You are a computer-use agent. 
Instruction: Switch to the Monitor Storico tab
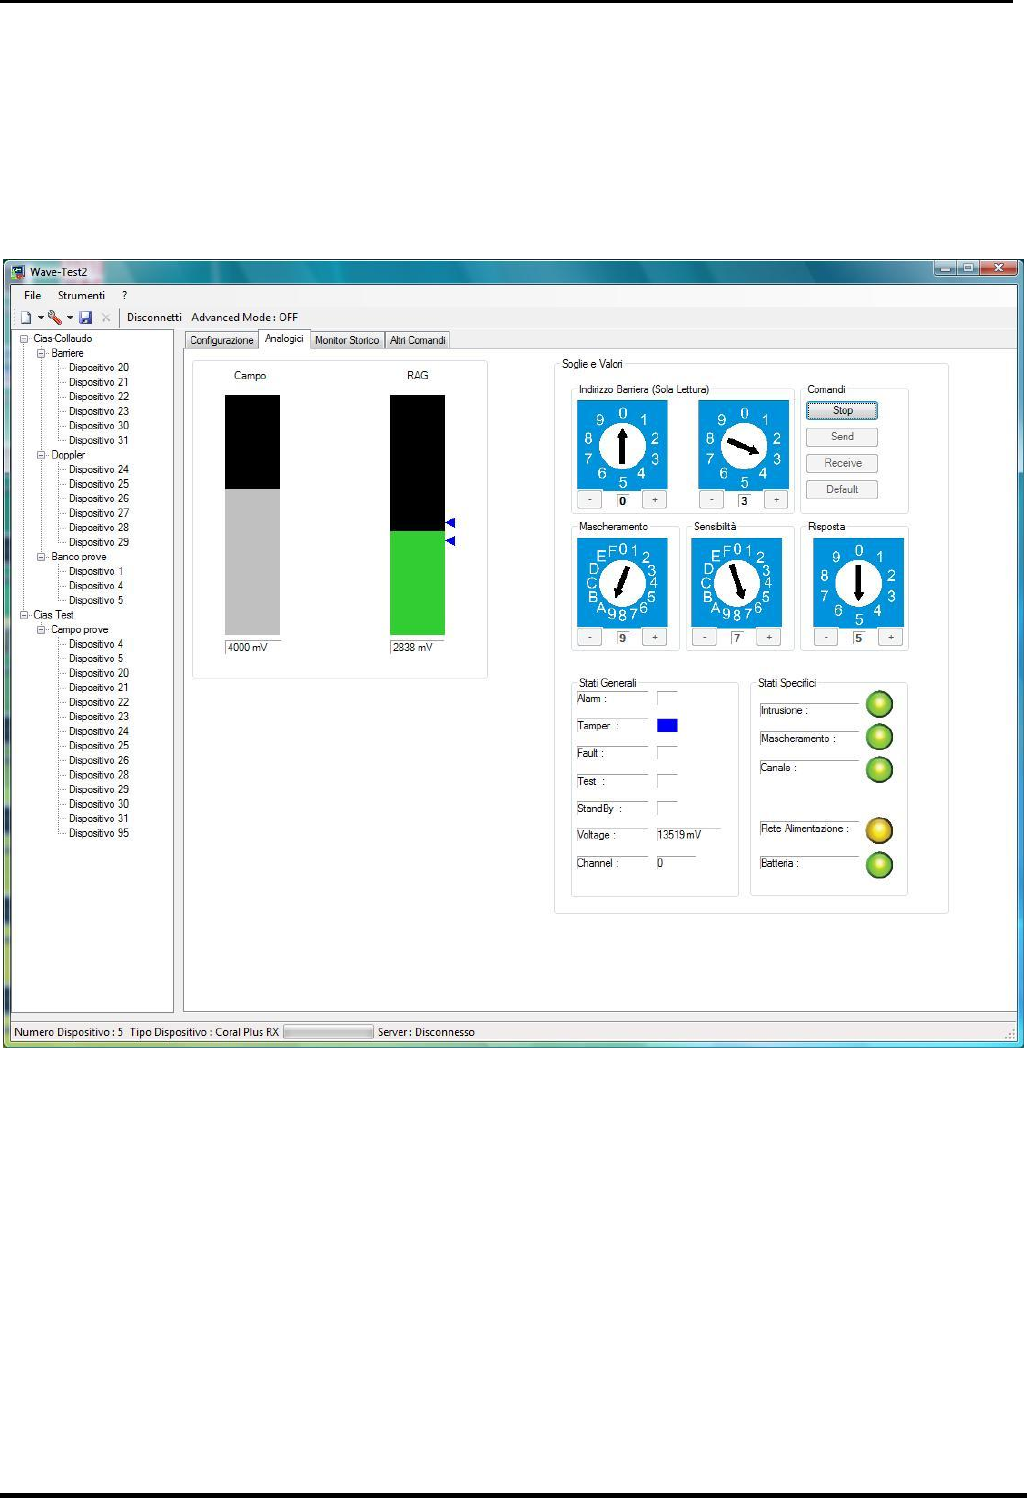click(x=347, y=341)
